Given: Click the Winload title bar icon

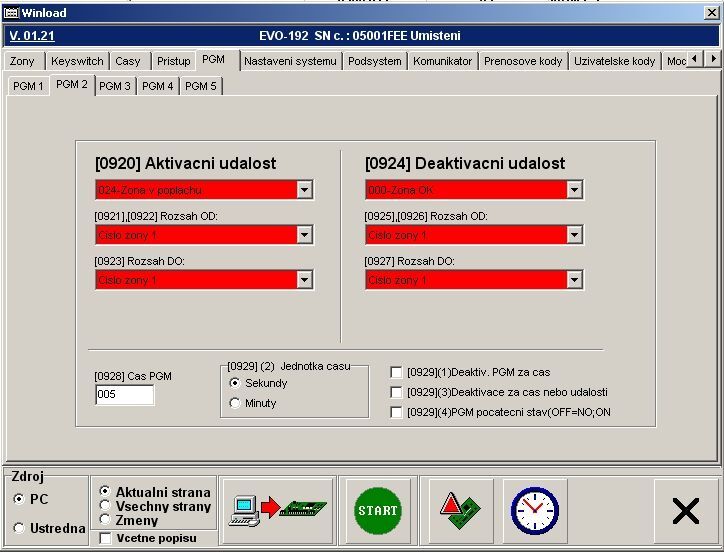Looking at the screenshot, I should [x=9, y=10].
